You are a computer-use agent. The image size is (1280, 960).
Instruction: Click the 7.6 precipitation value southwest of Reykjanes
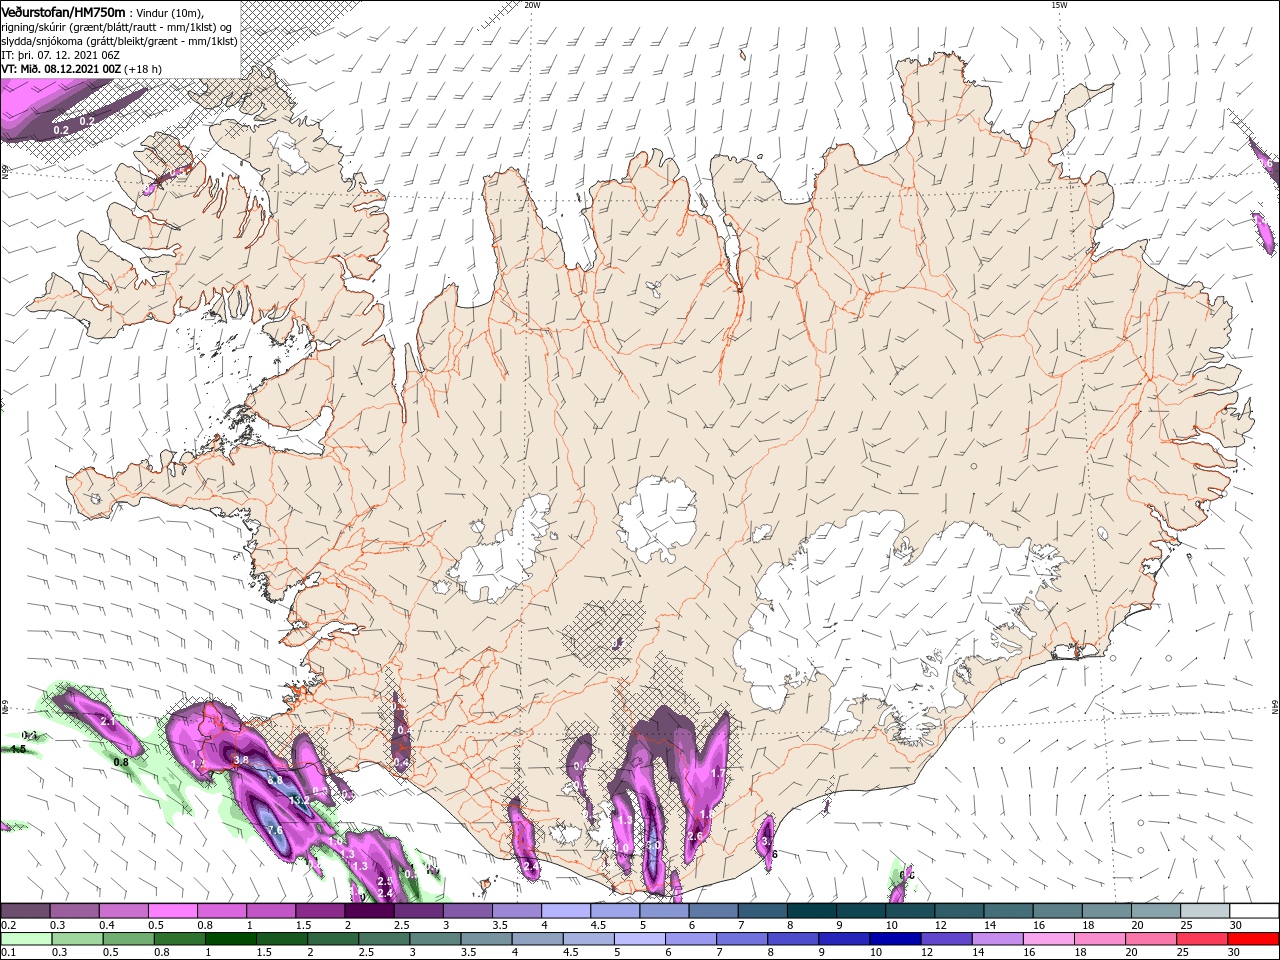coord(277,830)
